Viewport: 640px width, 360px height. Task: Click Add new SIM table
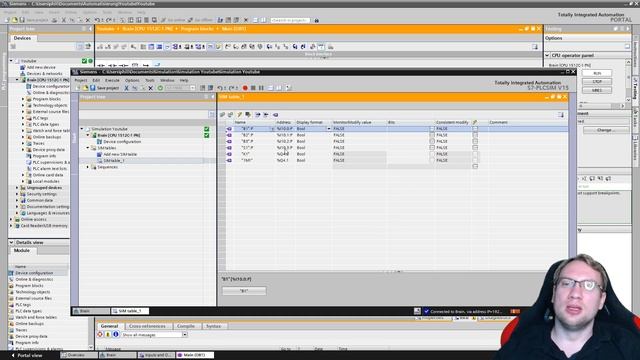pyautogui.click(x=120, y=154)
